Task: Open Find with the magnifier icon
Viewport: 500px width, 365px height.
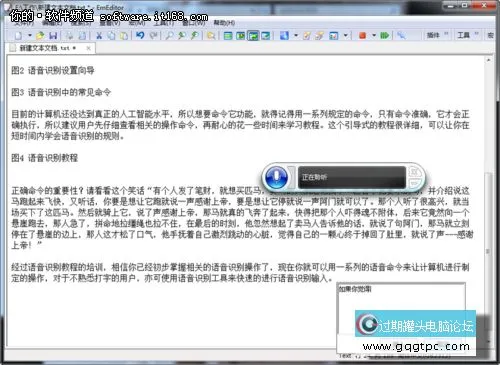Action: tap(170, 35)
